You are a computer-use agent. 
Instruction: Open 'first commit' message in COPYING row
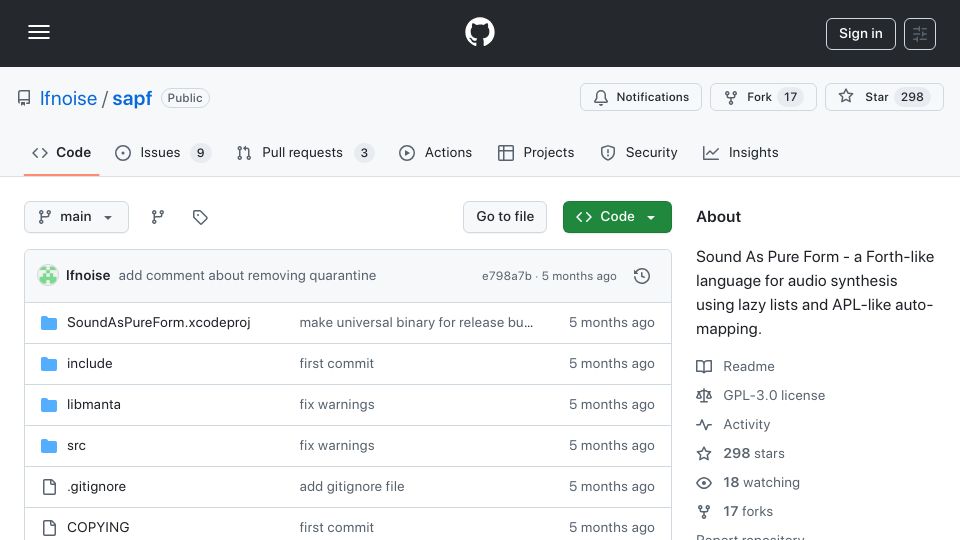tap(336, 527)
